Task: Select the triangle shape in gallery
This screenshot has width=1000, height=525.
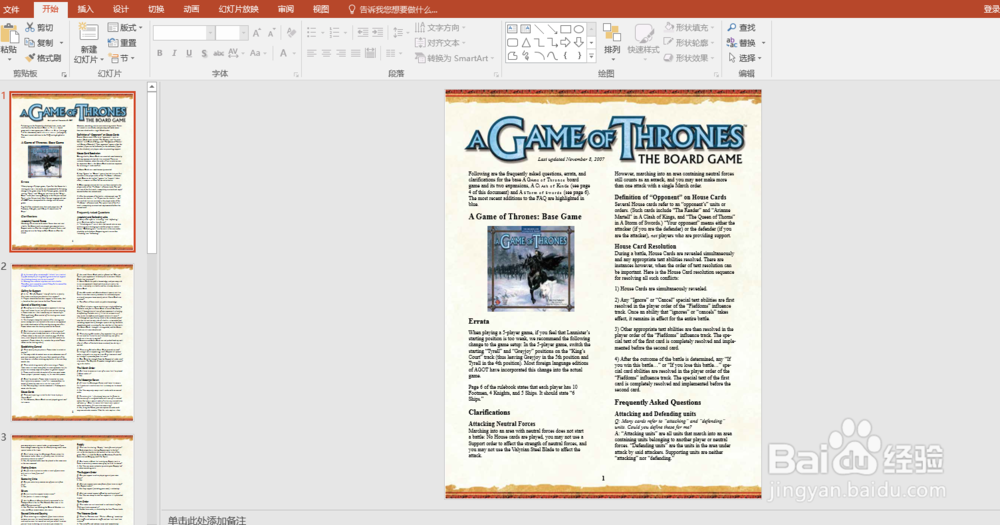Action: point(526,43)
